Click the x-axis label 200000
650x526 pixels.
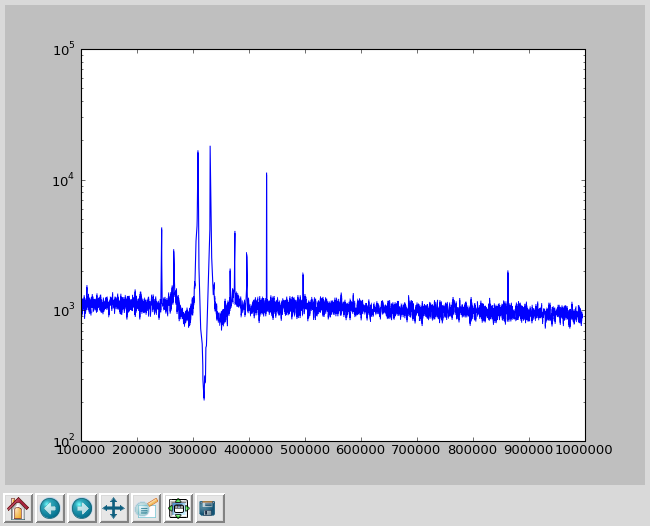(137, 450)
